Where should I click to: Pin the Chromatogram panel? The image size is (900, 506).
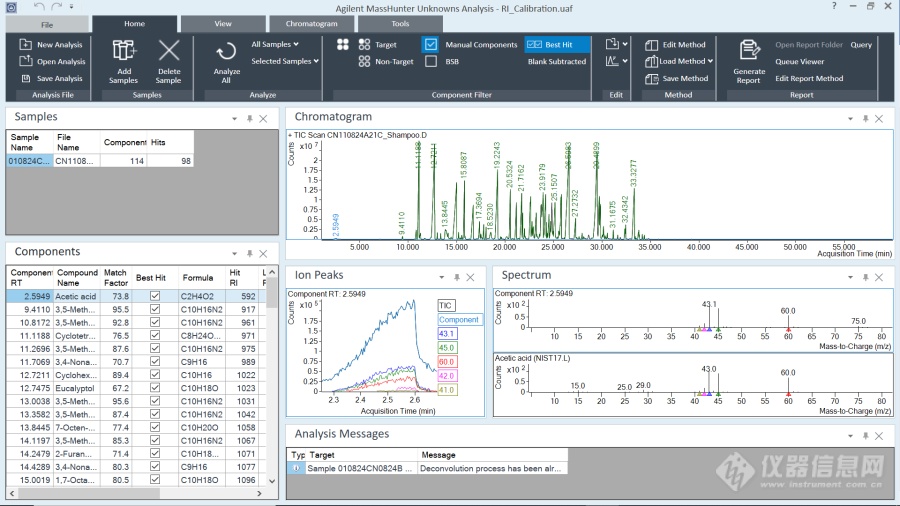[866, 119]
